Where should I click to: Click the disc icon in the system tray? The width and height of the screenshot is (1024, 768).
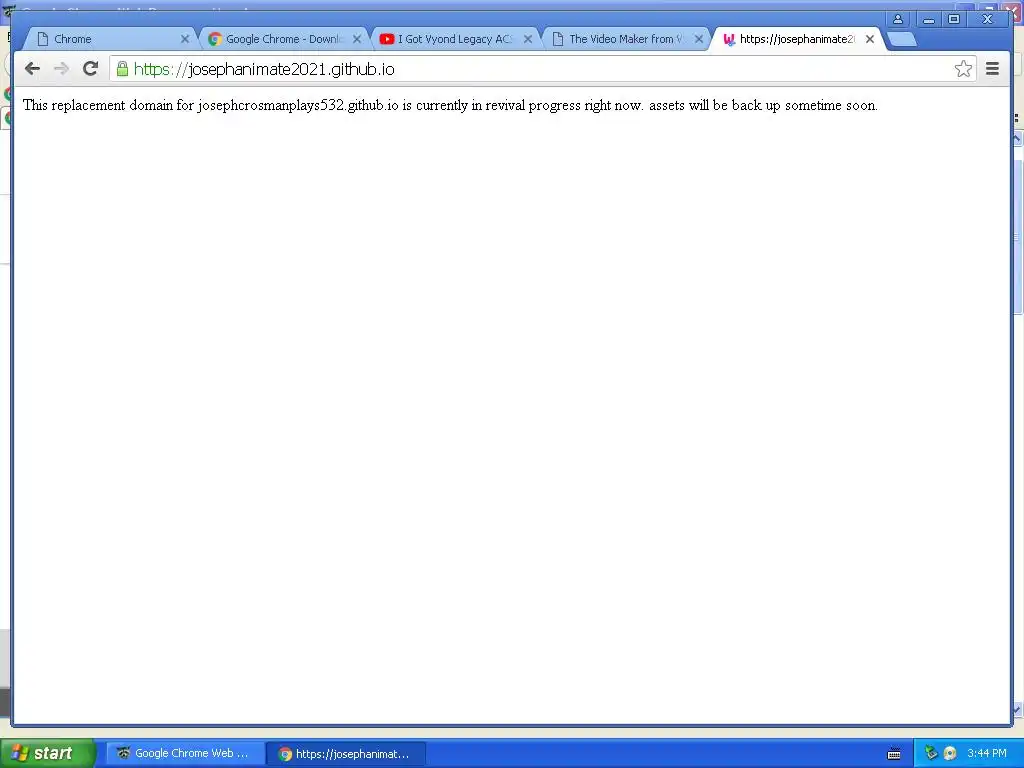pyautogui.click(x=950, y=754)
